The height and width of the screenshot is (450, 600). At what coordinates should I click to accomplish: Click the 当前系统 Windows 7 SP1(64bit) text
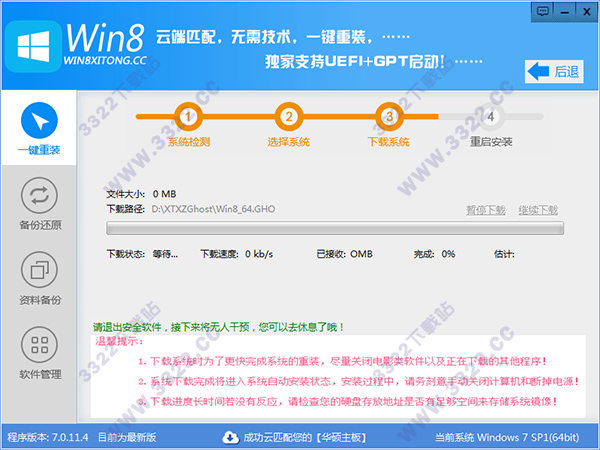(x=507, y=437)
